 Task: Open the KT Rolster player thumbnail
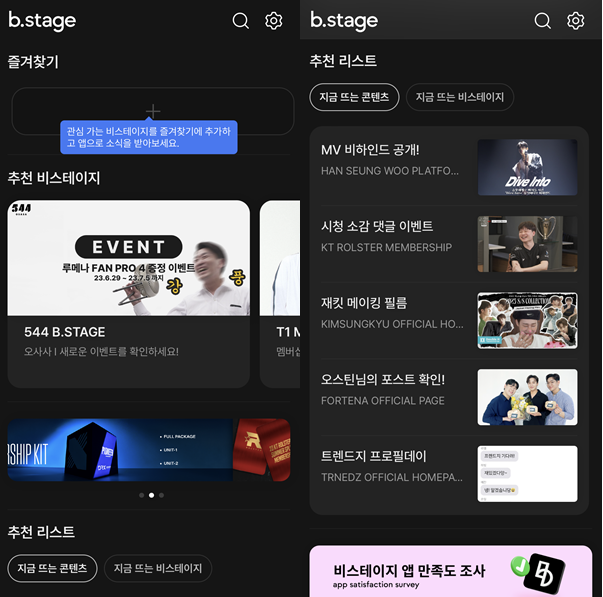point(527,244)
